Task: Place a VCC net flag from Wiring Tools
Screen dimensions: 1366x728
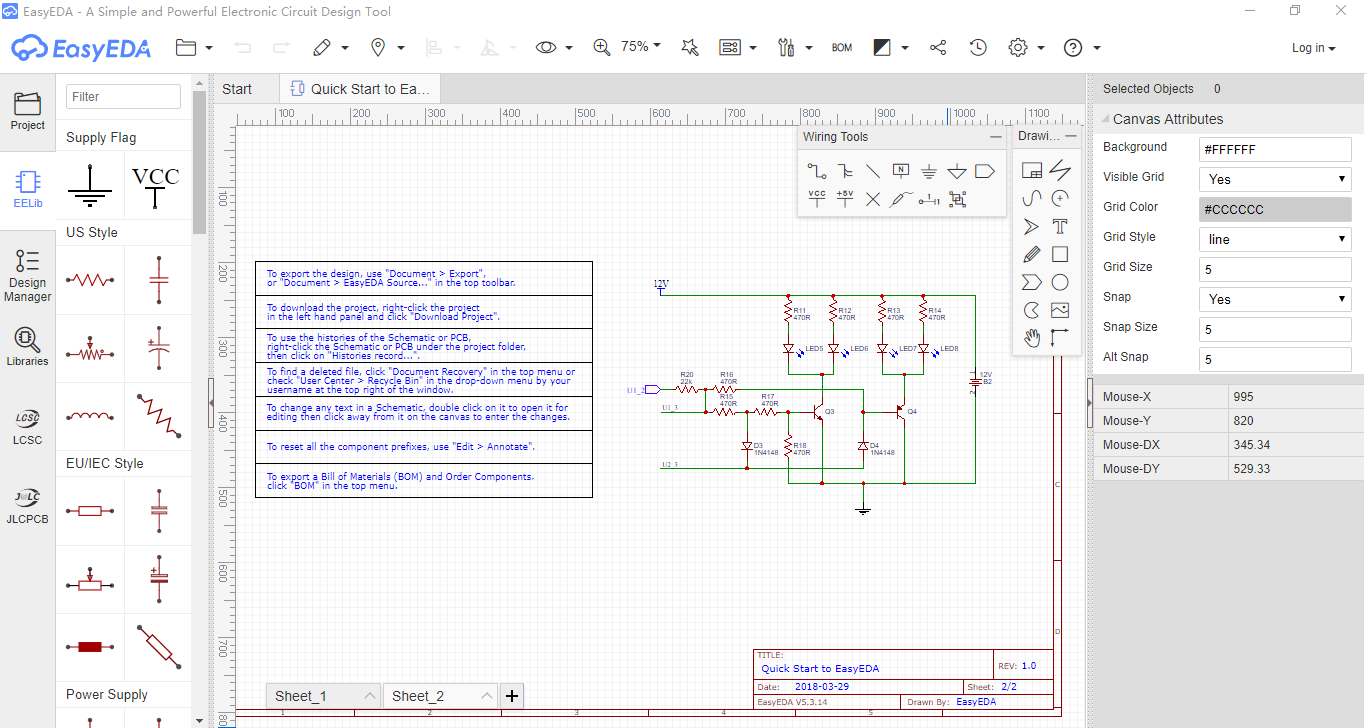Action: click(817, 199)
